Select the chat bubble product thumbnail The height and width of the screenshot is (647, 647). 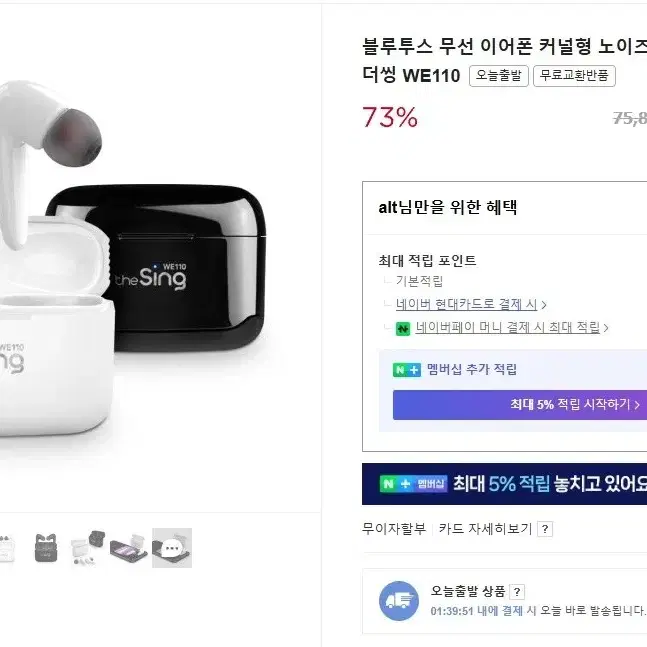coord(172,548)
